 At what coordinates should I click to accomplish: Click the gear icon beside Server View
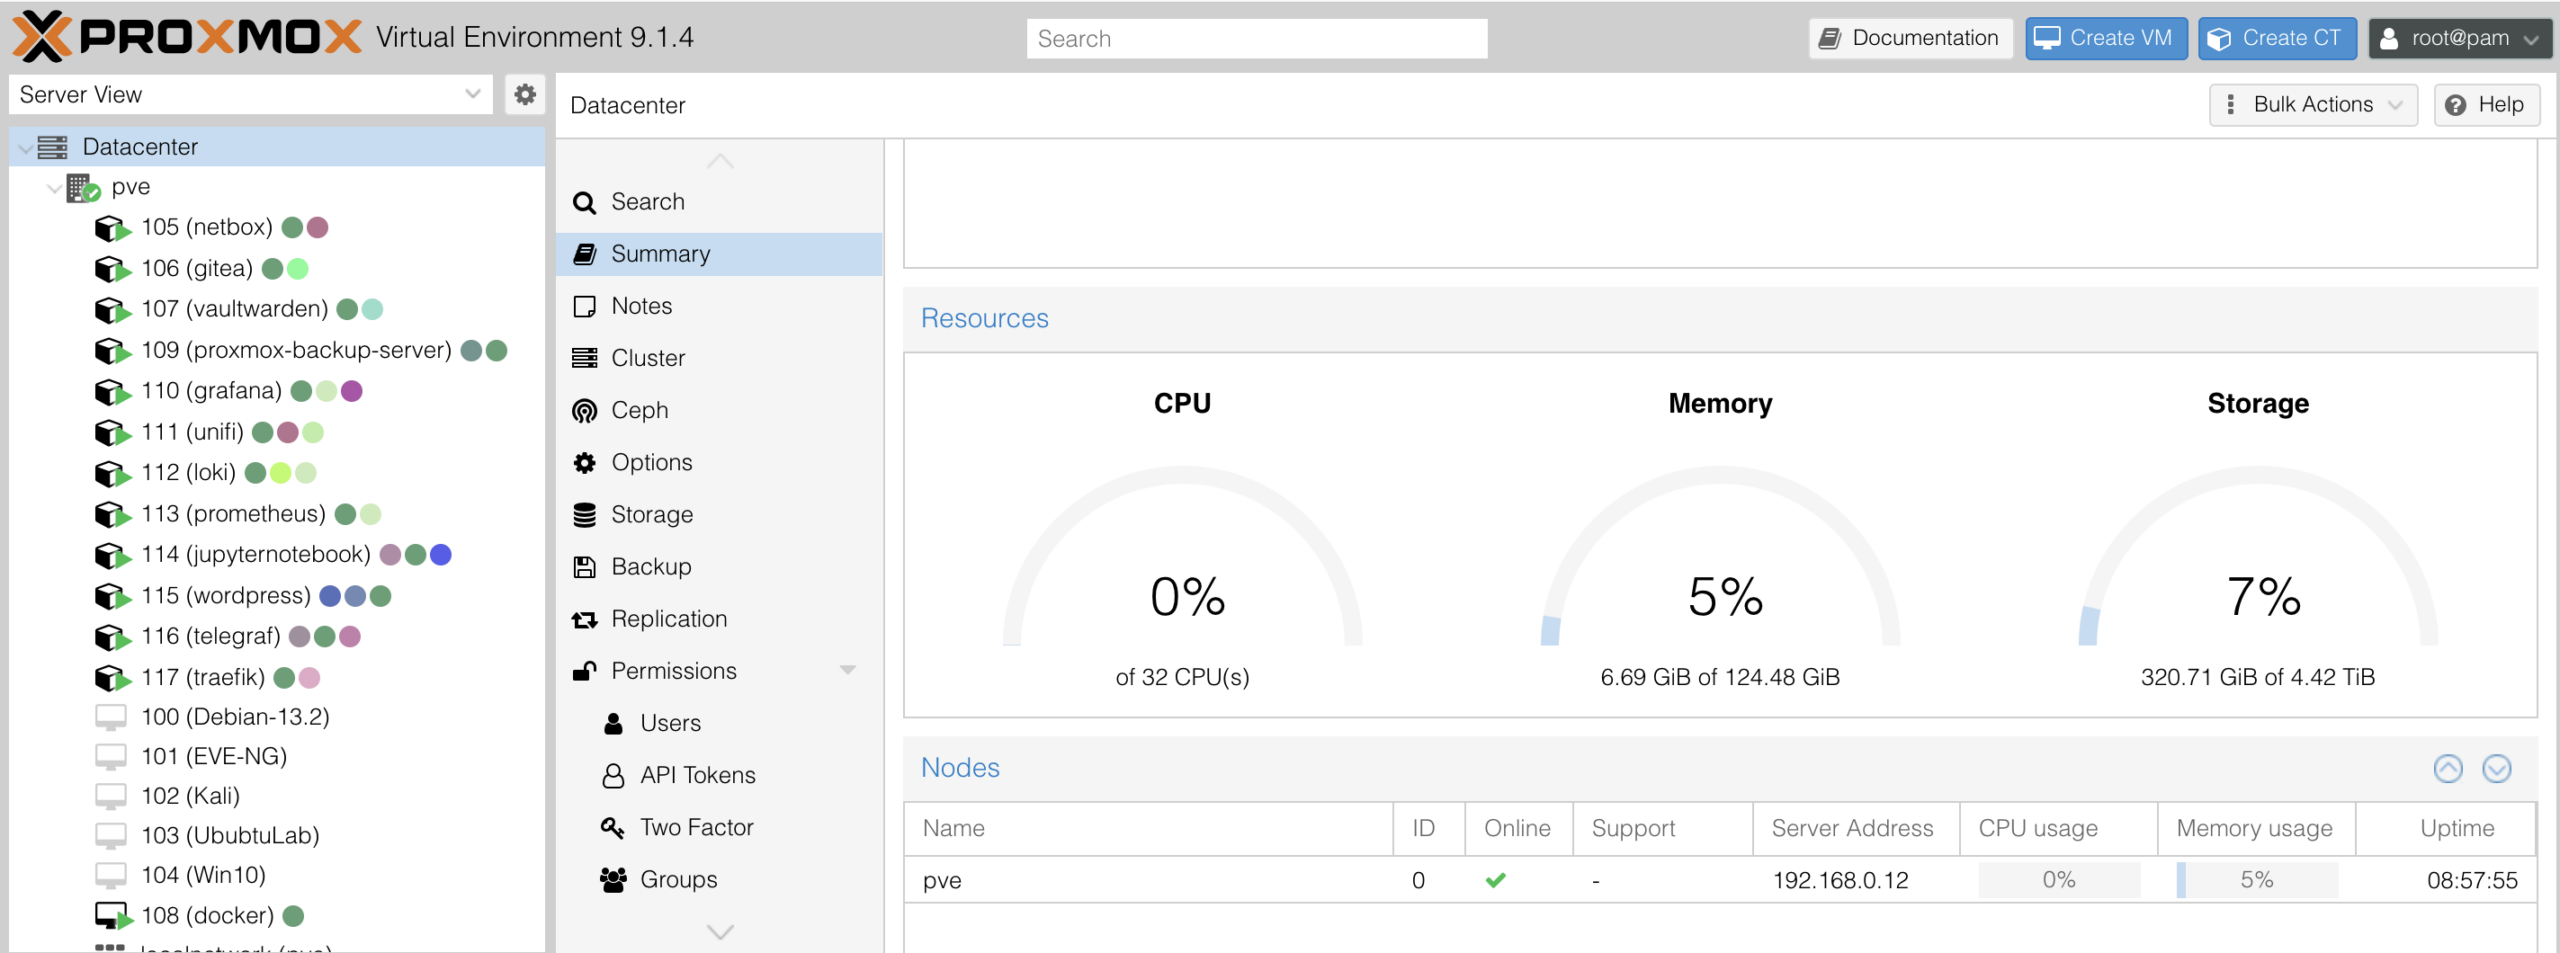pyautogui.click(x=524, y=95)
